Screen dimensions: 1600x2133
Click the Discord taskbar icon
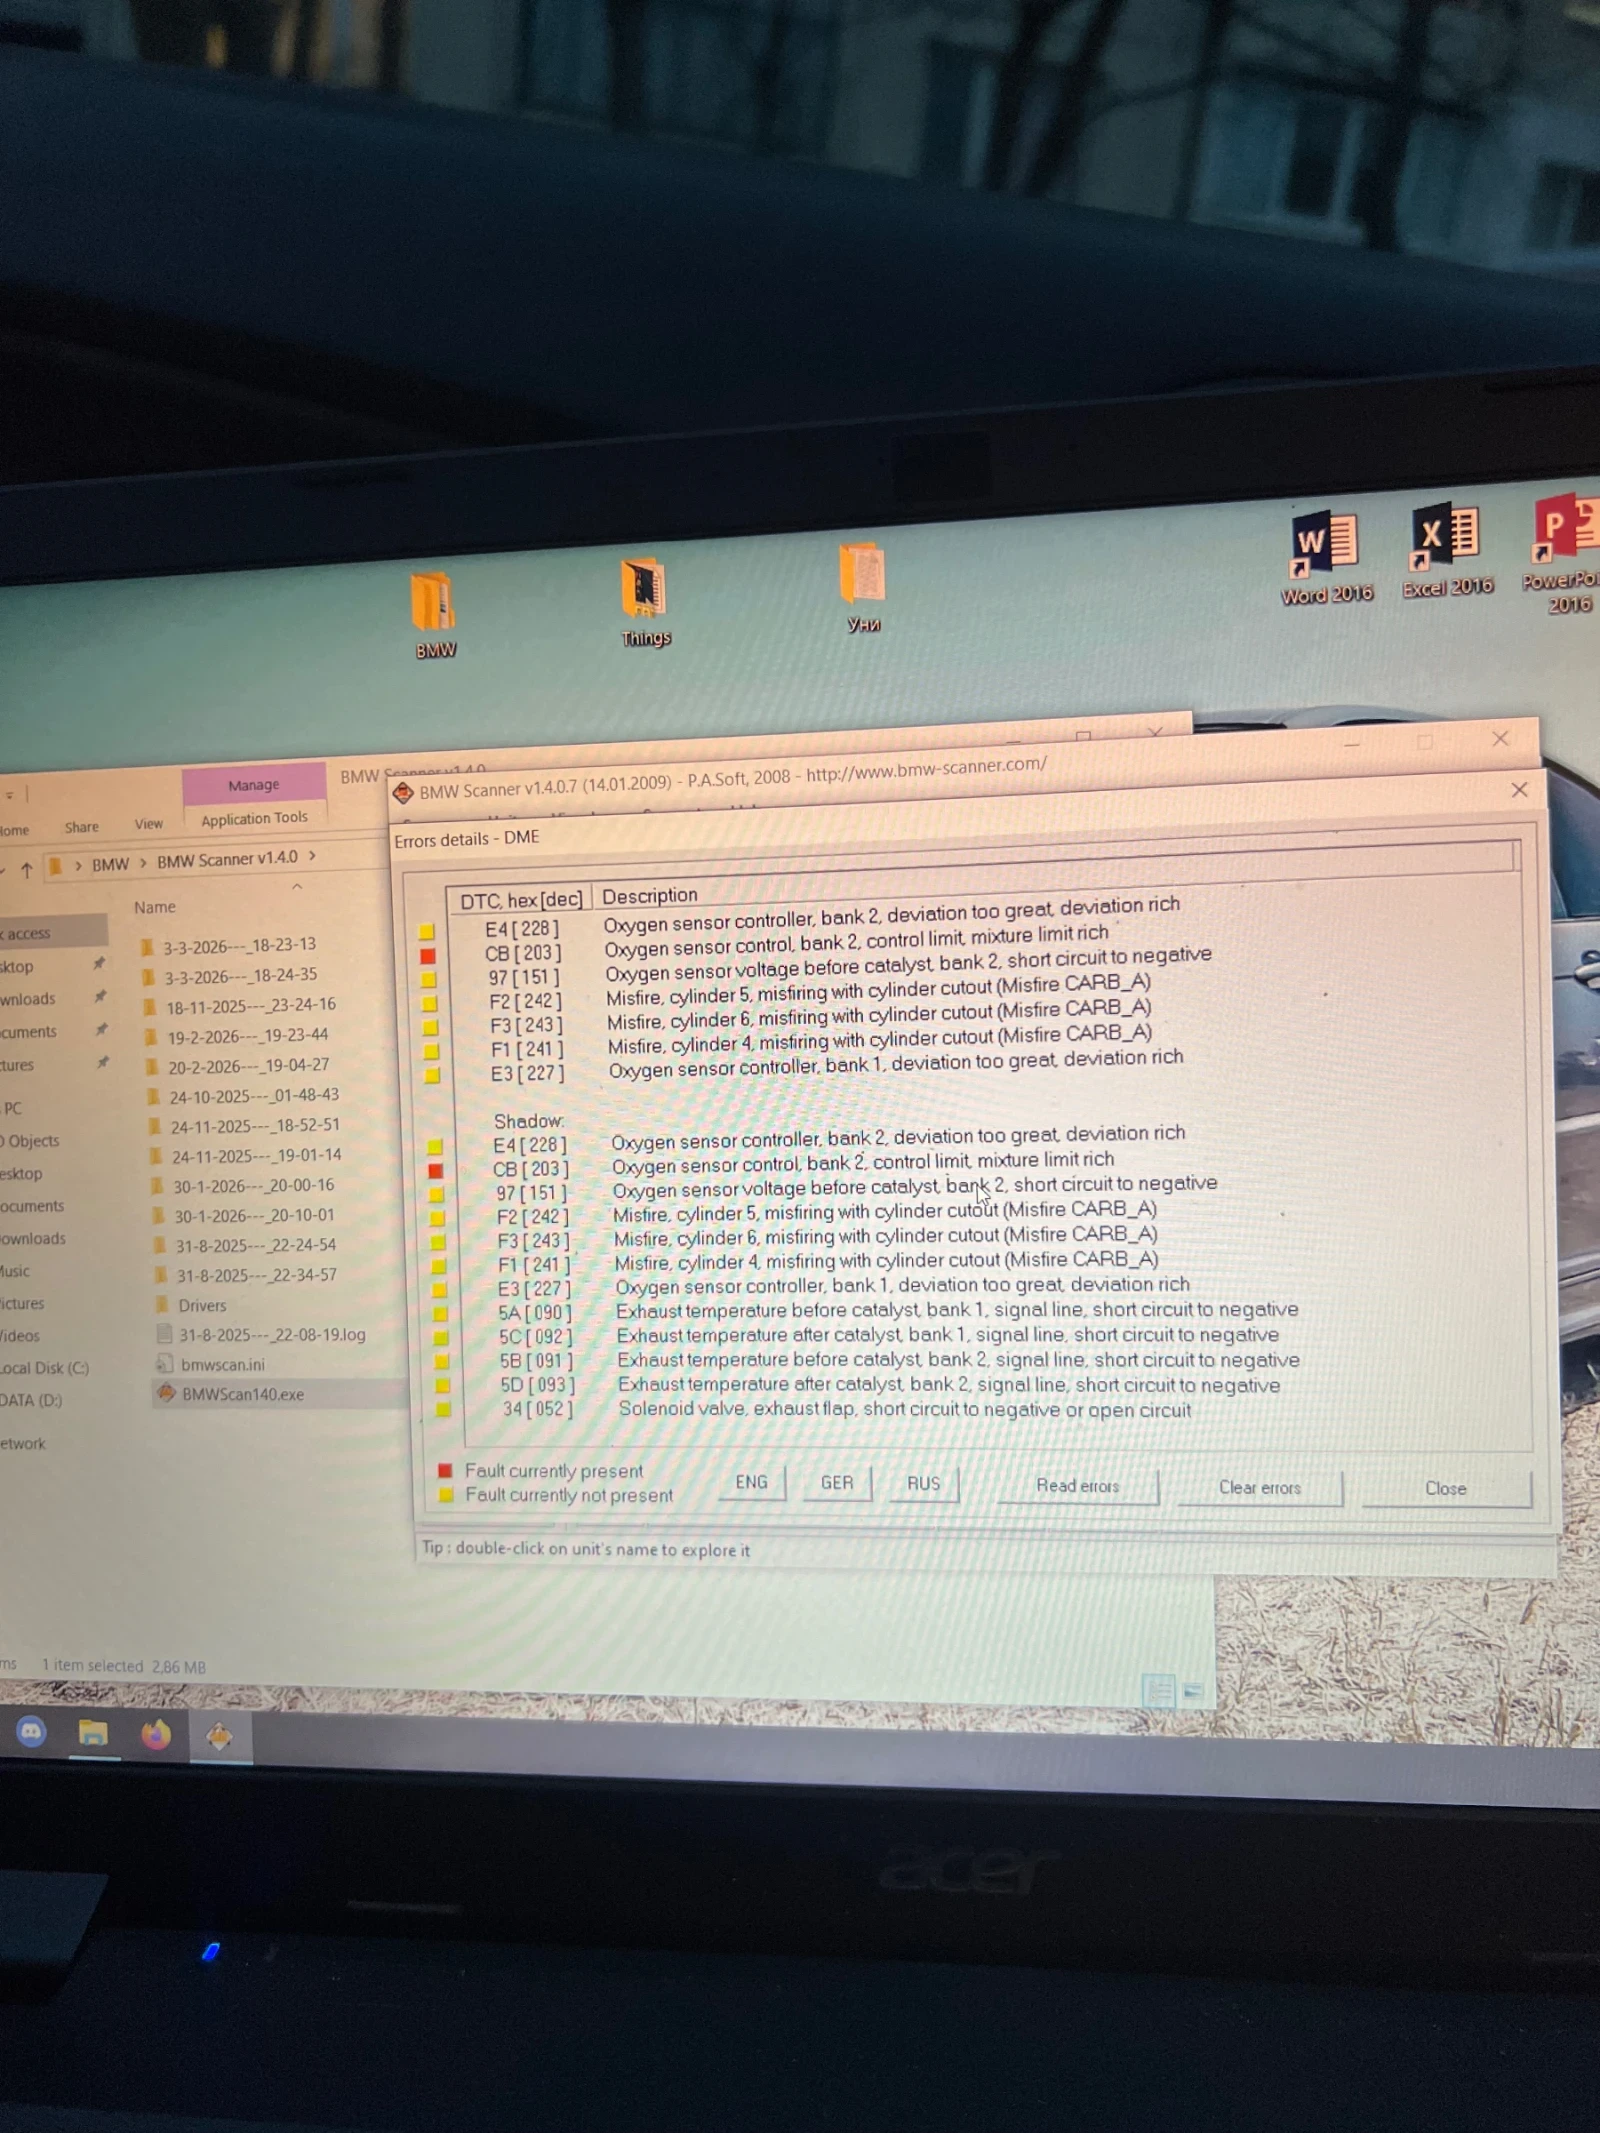tap(31, 1731)
